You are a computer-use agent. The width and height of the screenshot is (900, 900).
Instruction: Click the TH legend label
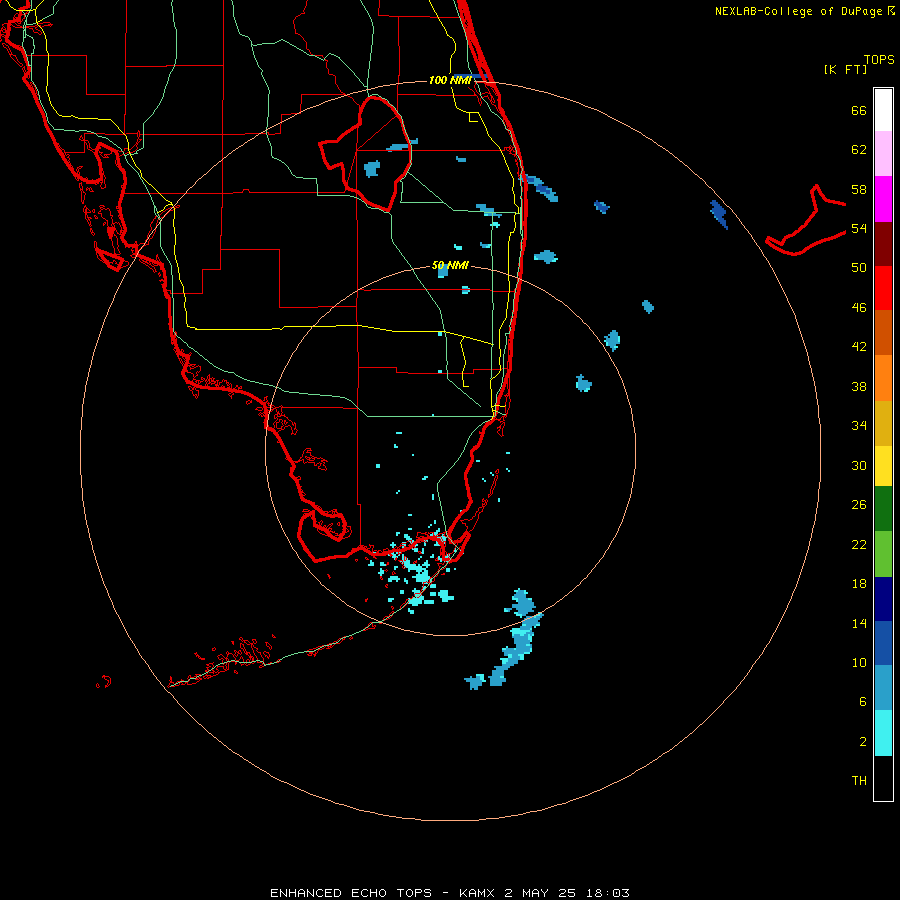[x=859, y=781]
